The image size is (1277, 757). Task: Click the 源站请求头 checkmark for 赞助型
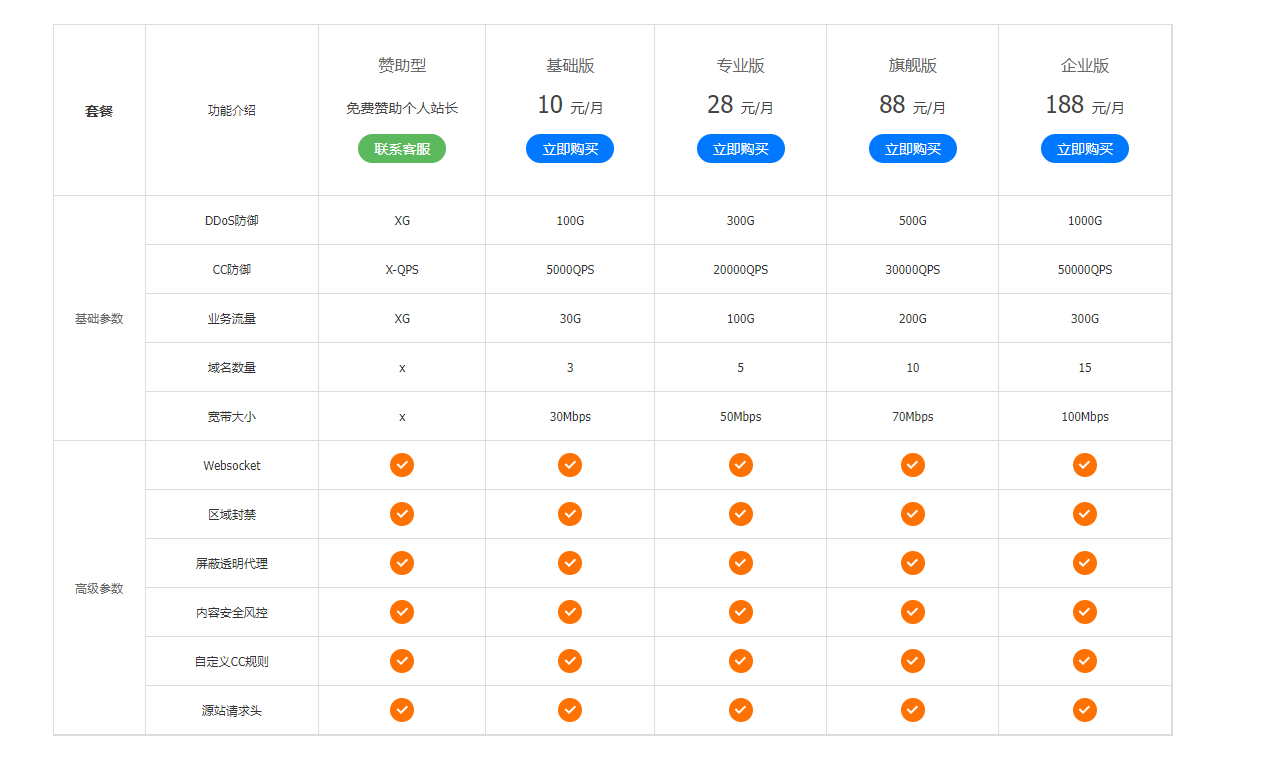[x=402, y=710]
